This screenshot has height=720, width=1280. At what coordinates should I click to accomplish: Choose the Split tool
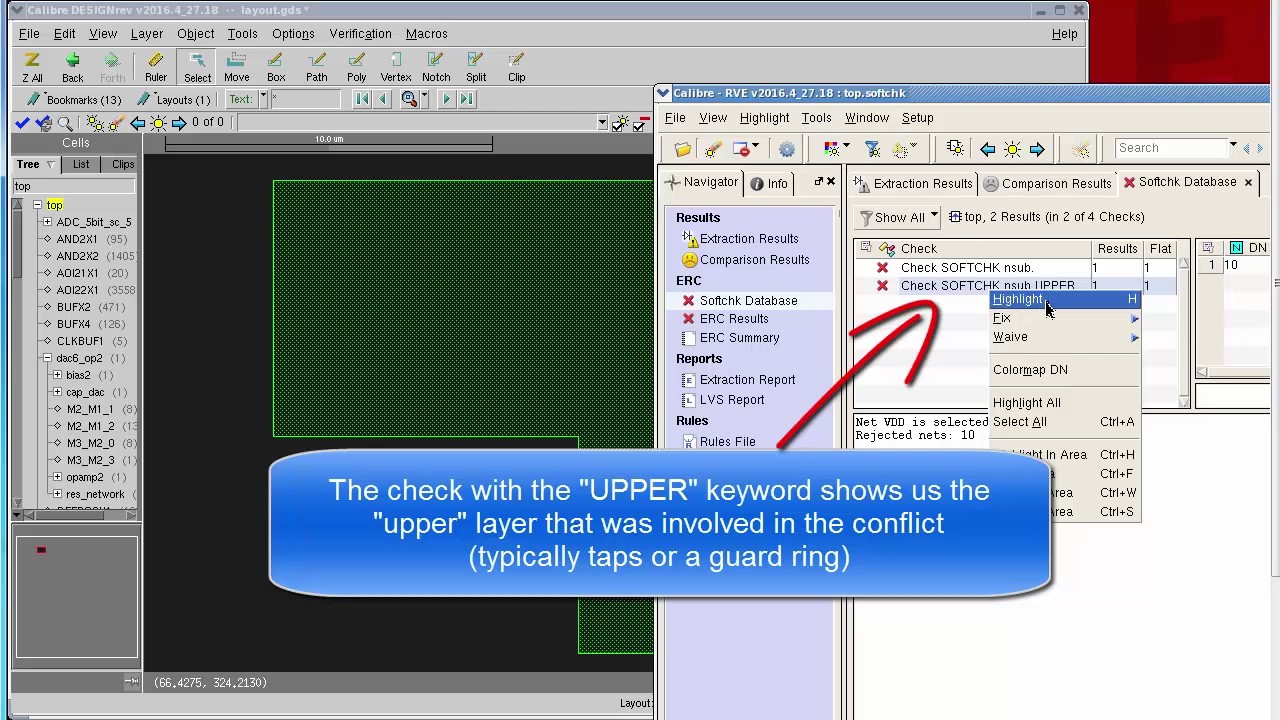(x=476, y=67)
